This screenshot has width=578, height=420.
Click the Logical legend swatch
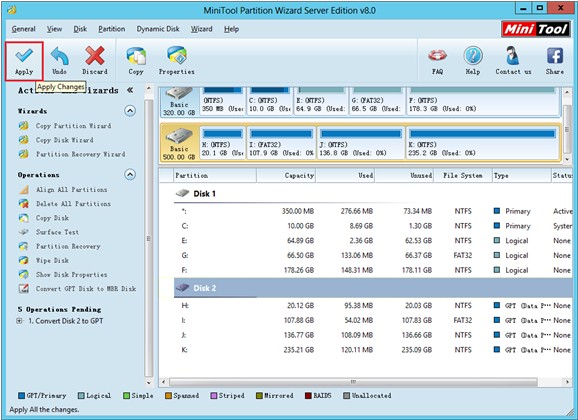81,396
